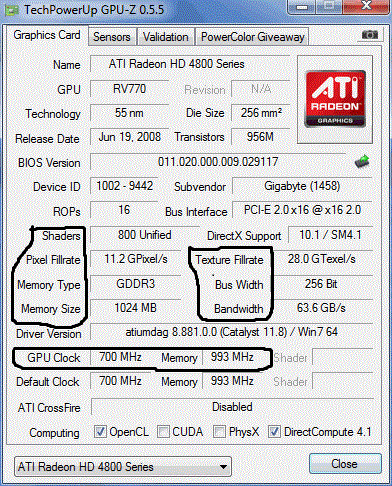Open the Validation tab
The width and height of the screenshot is (392, 486).
[166, 37]
